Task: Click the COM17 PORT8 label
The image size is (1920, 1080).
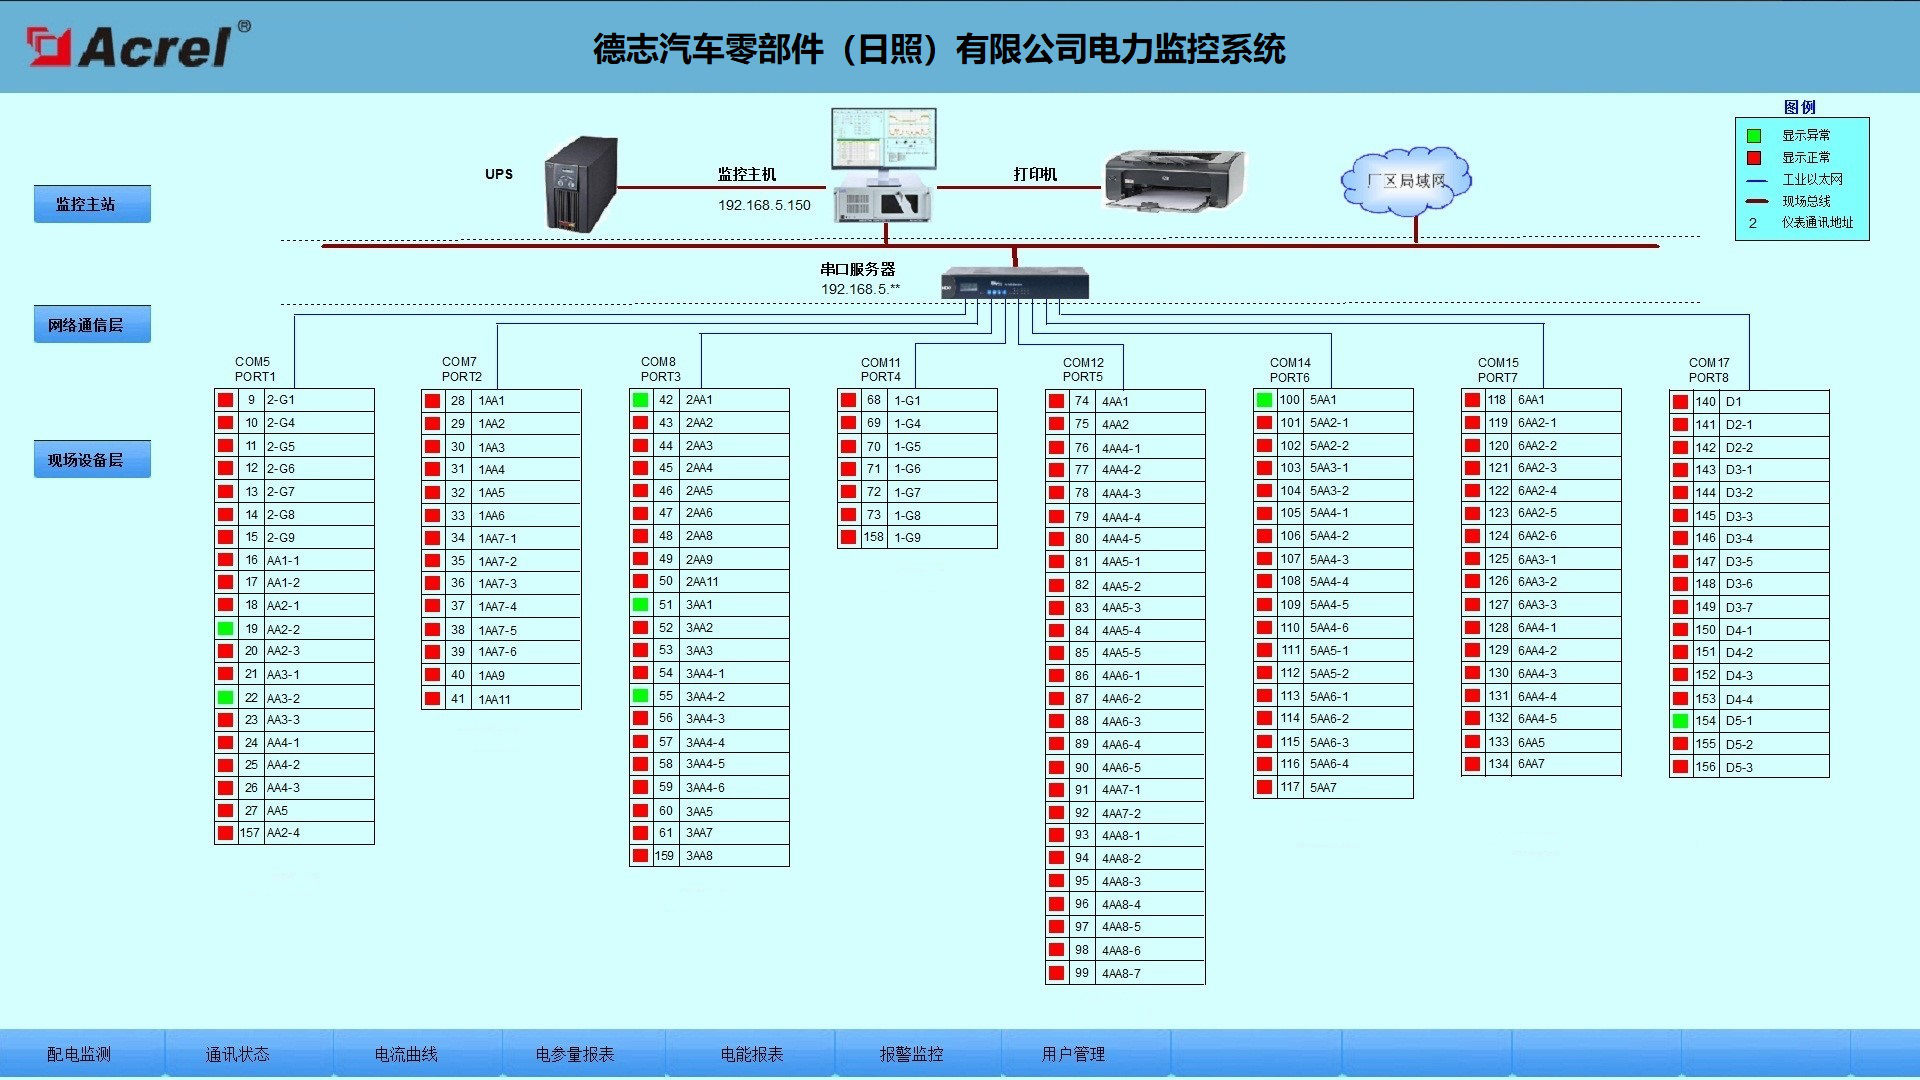Action: [x=1709, y=370]
